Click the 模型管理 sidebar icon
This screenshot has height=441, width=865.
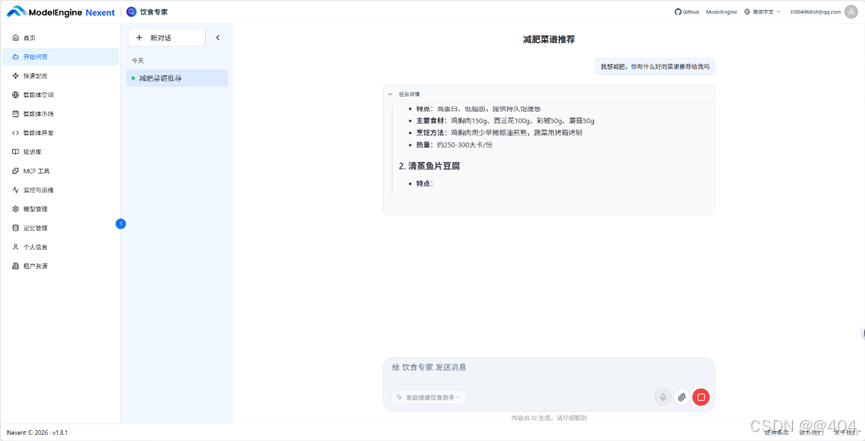(x=15, y=209)
